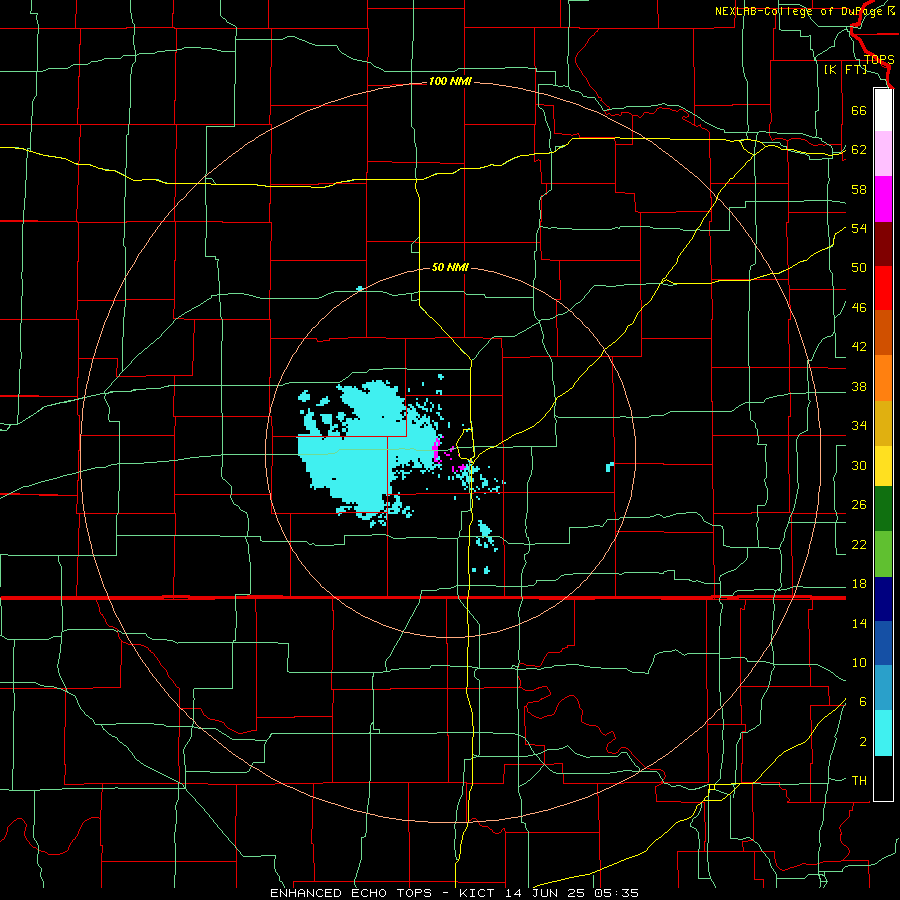Click the 14 JUN 25 date stamp

tap(544, 893)
